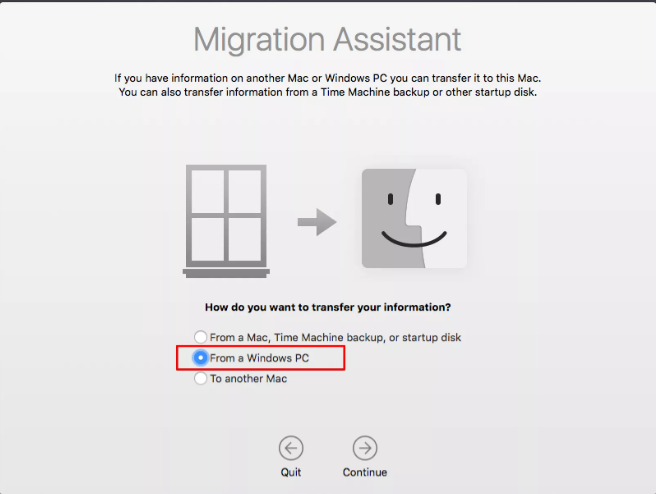Click the 'If you have information on another Mac' text
The height and width of the screenshot is (494, 656).
point(328,78)
